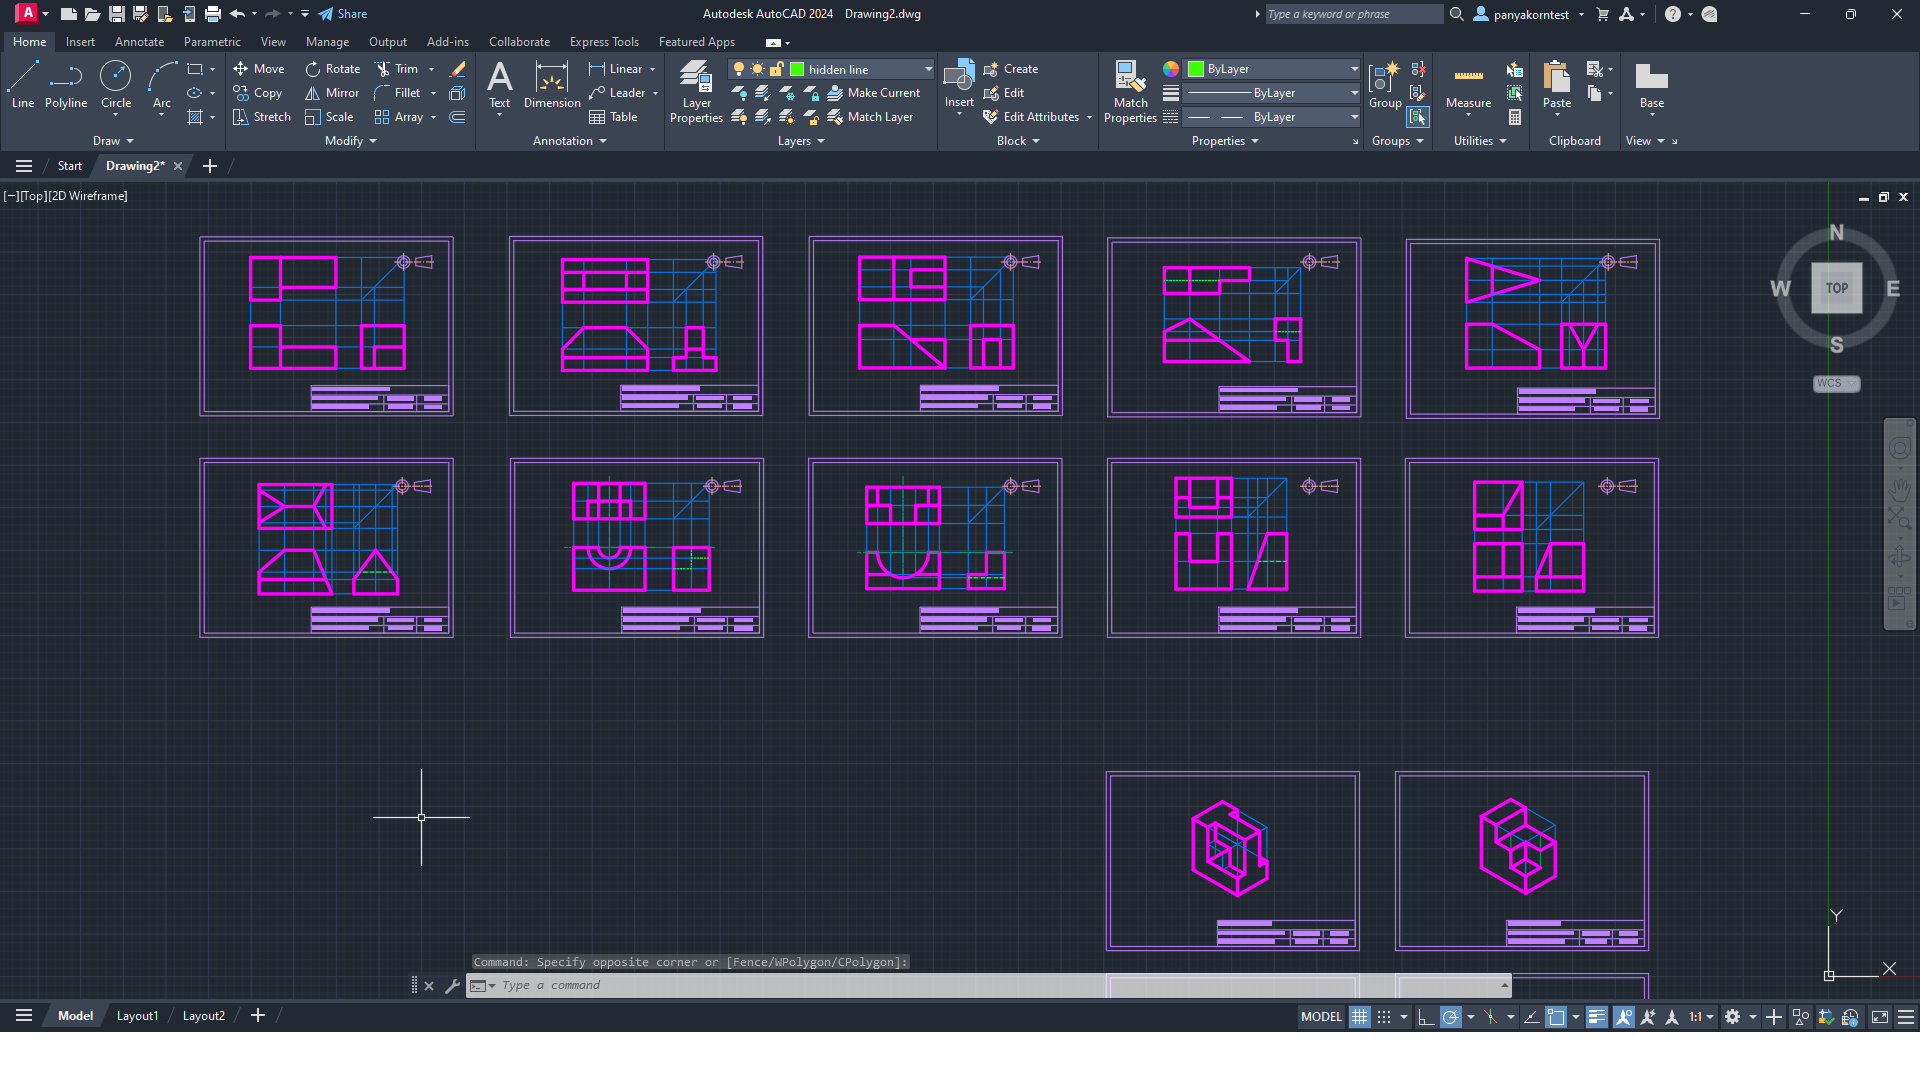Select the Line drawing tool

tap(23, 84)
